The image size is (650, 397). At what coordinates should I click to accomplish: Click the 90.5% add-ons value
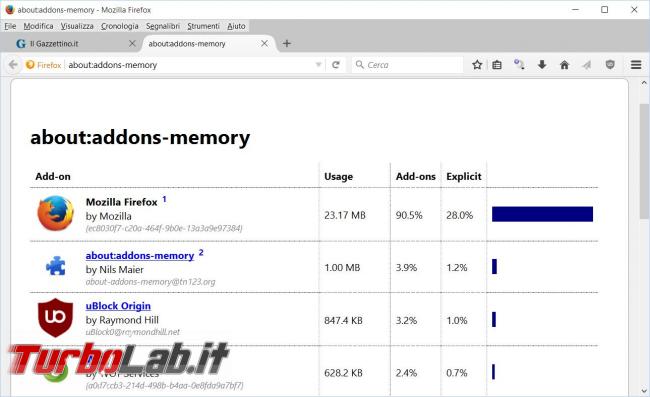click(x=409, y=215)
